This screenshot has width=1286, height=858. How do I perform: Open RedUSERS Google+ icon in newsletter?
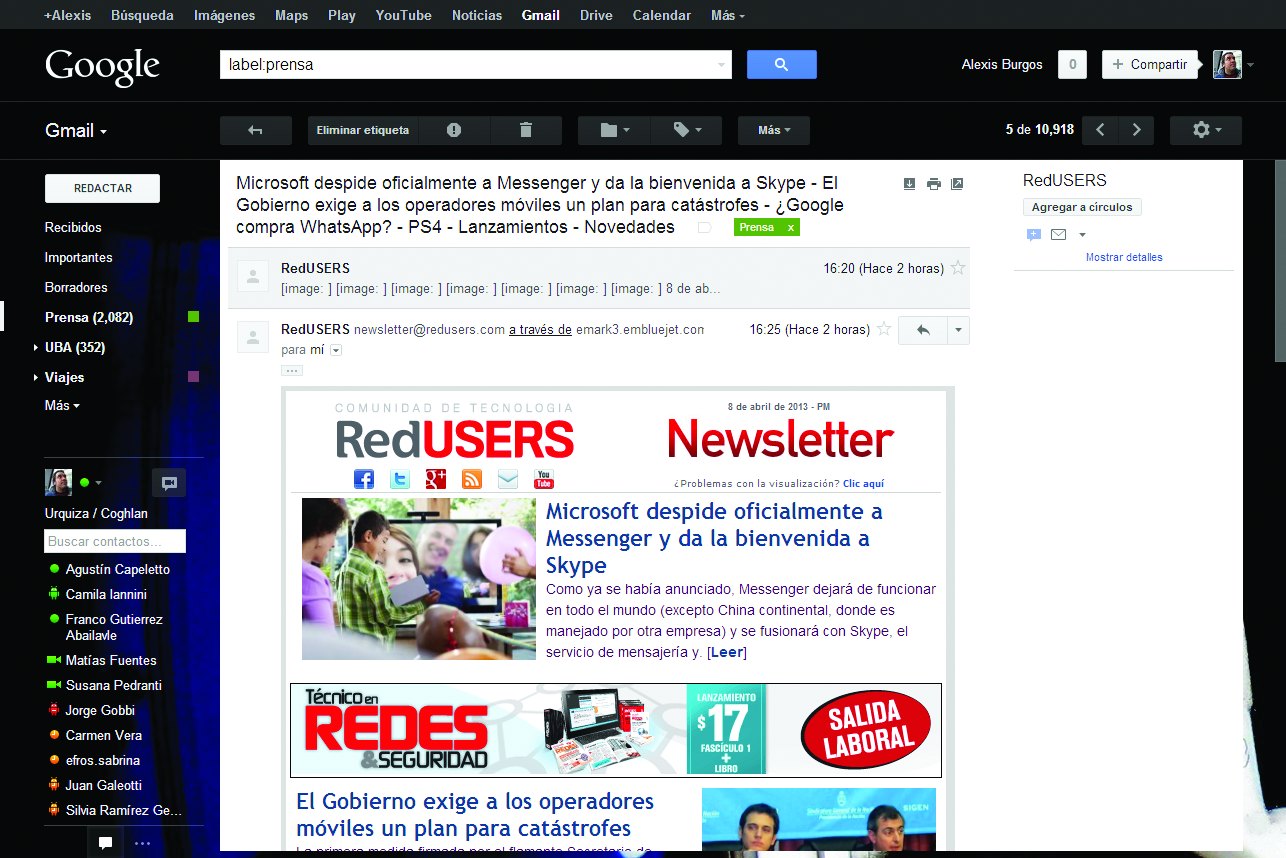(x=435, y=478)
